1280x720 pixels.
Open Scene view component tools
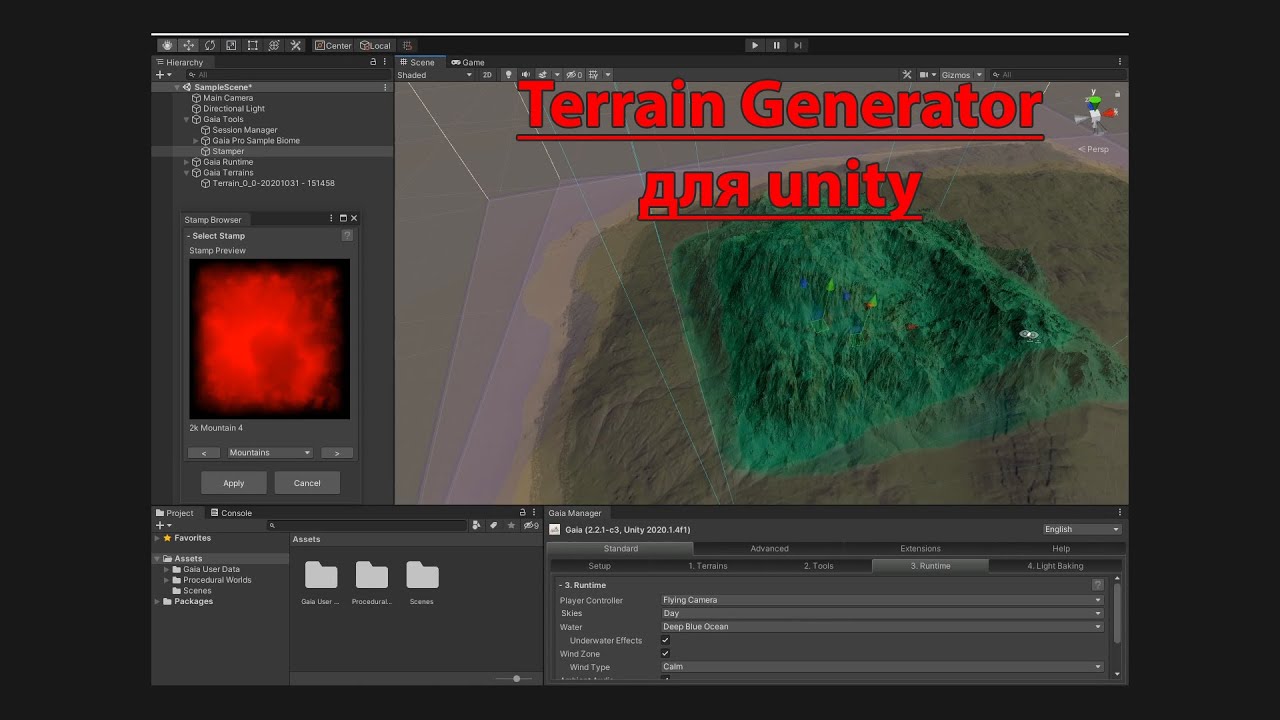tap(907, 75)
